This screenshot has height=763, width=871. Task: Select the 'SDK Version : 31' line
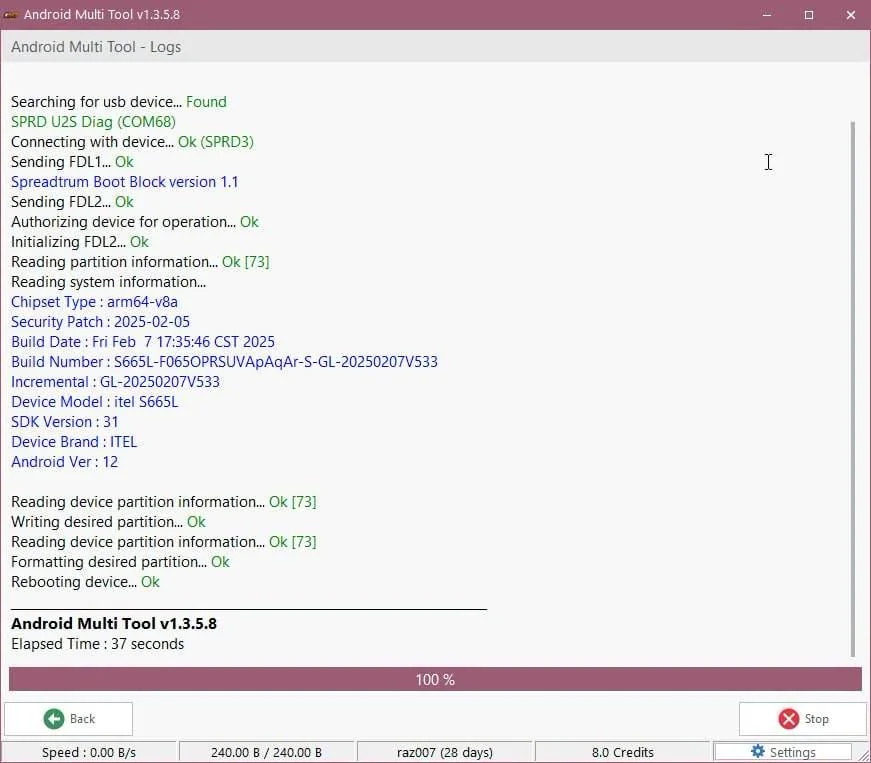tap(64, 421)
